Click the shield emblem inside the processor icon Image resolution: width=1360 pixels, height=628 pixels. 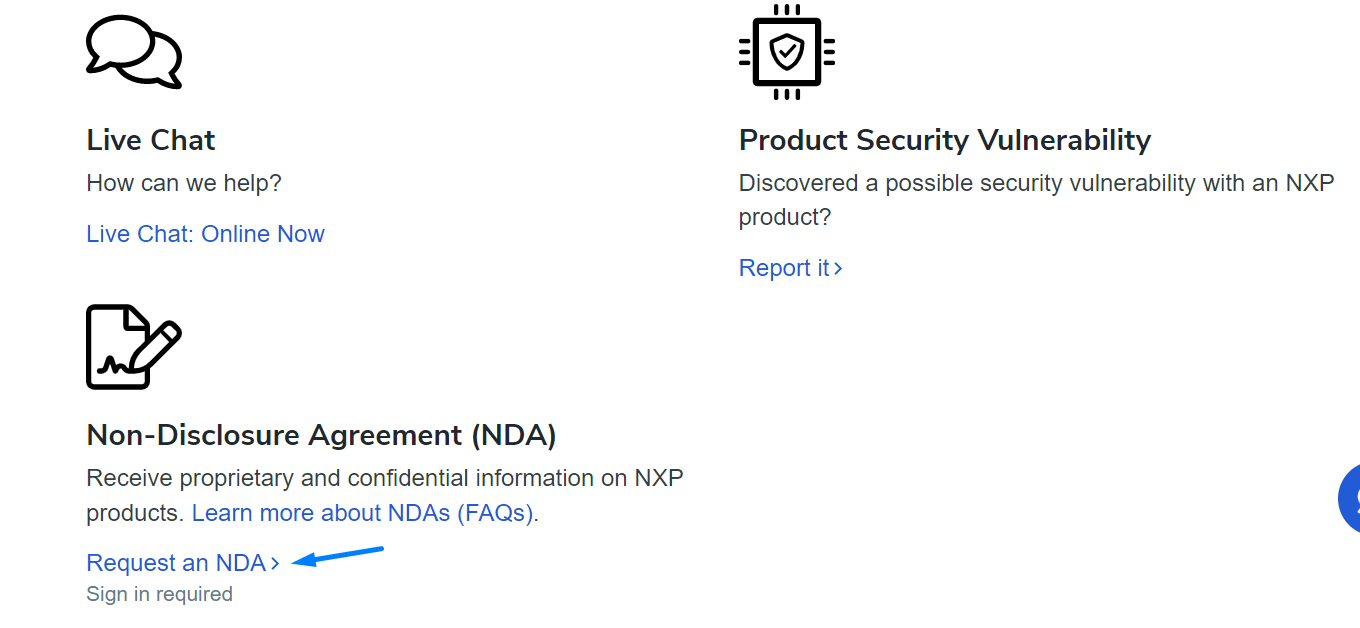[x=787, y=52]
